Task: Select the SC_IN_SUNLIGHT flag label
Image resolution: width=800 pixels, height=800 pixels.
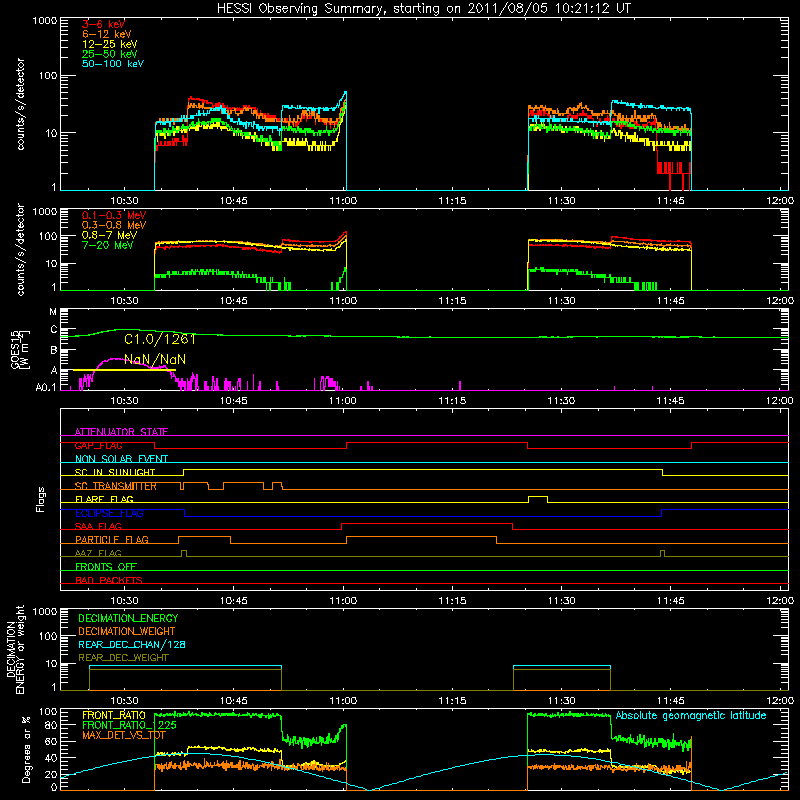Action: click(115, 472)
